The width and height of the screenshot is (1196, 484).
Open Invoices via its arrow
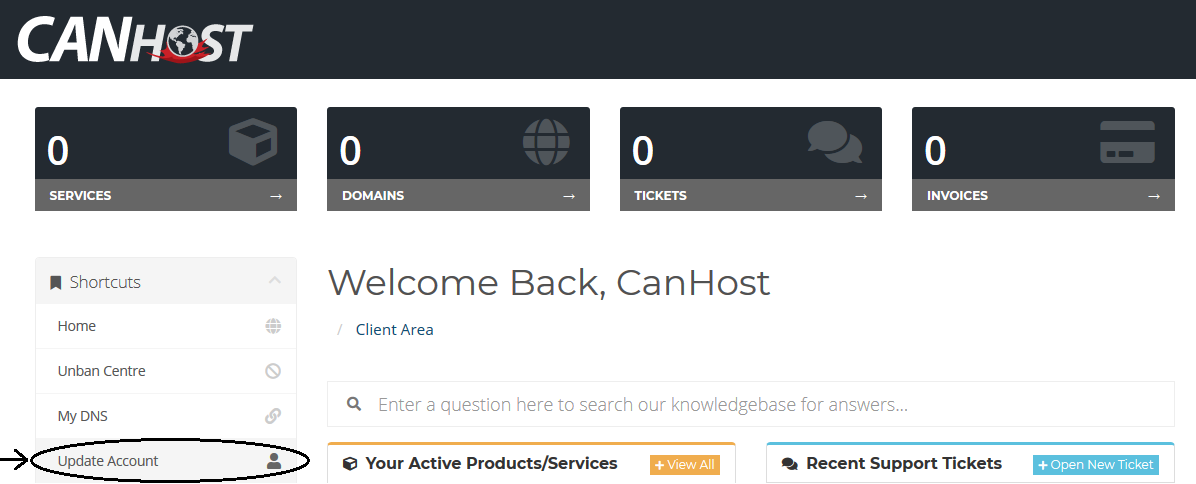(1154, 196)
